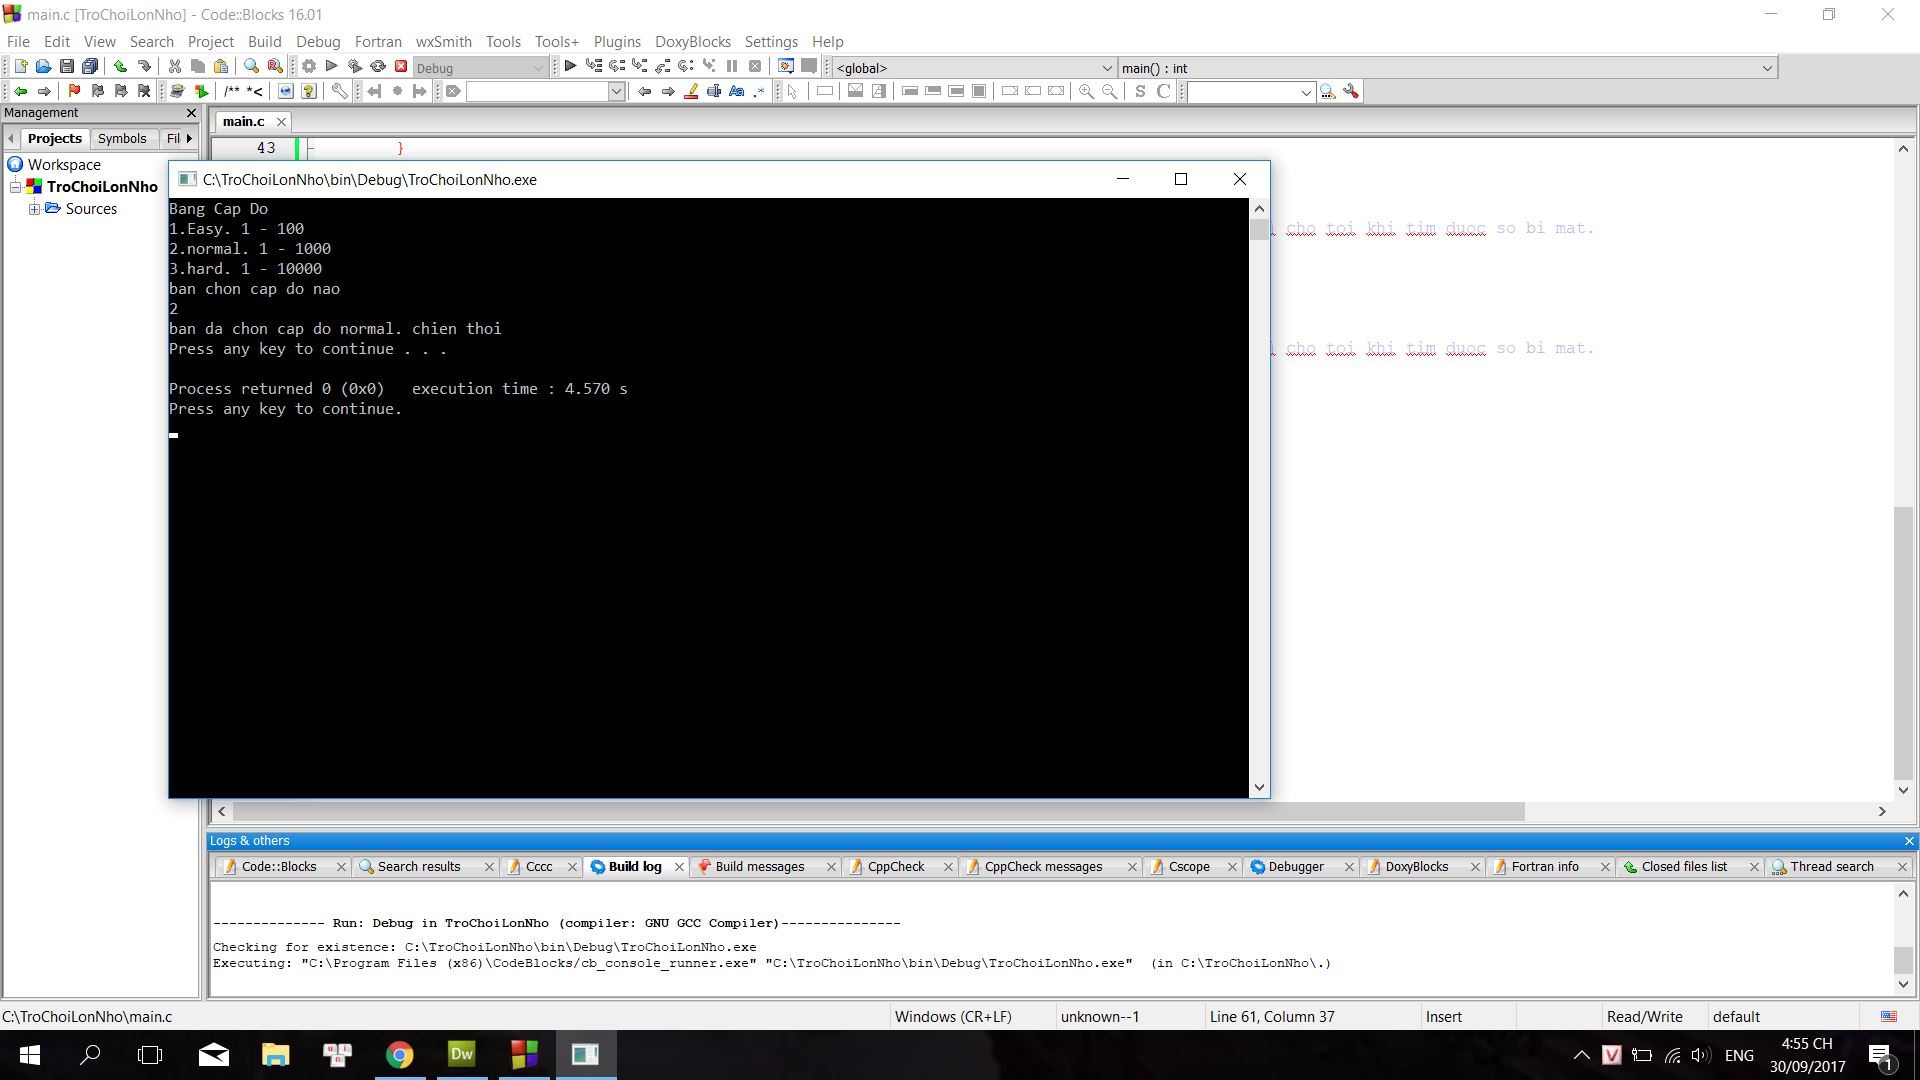This screenshot has width=1920, height=1080.
Task: Click the Save file floppy icon
Action: (x=66, y=67)
